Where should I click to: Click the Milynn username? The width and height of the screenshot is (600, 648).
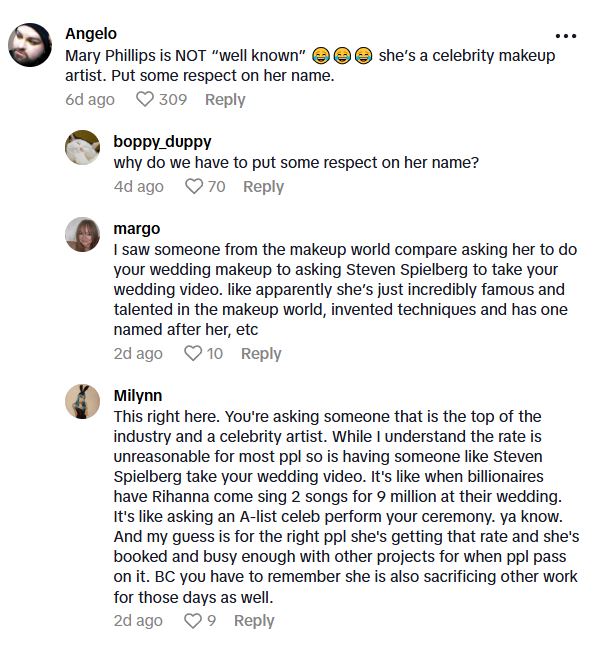(x=138, y=395)
